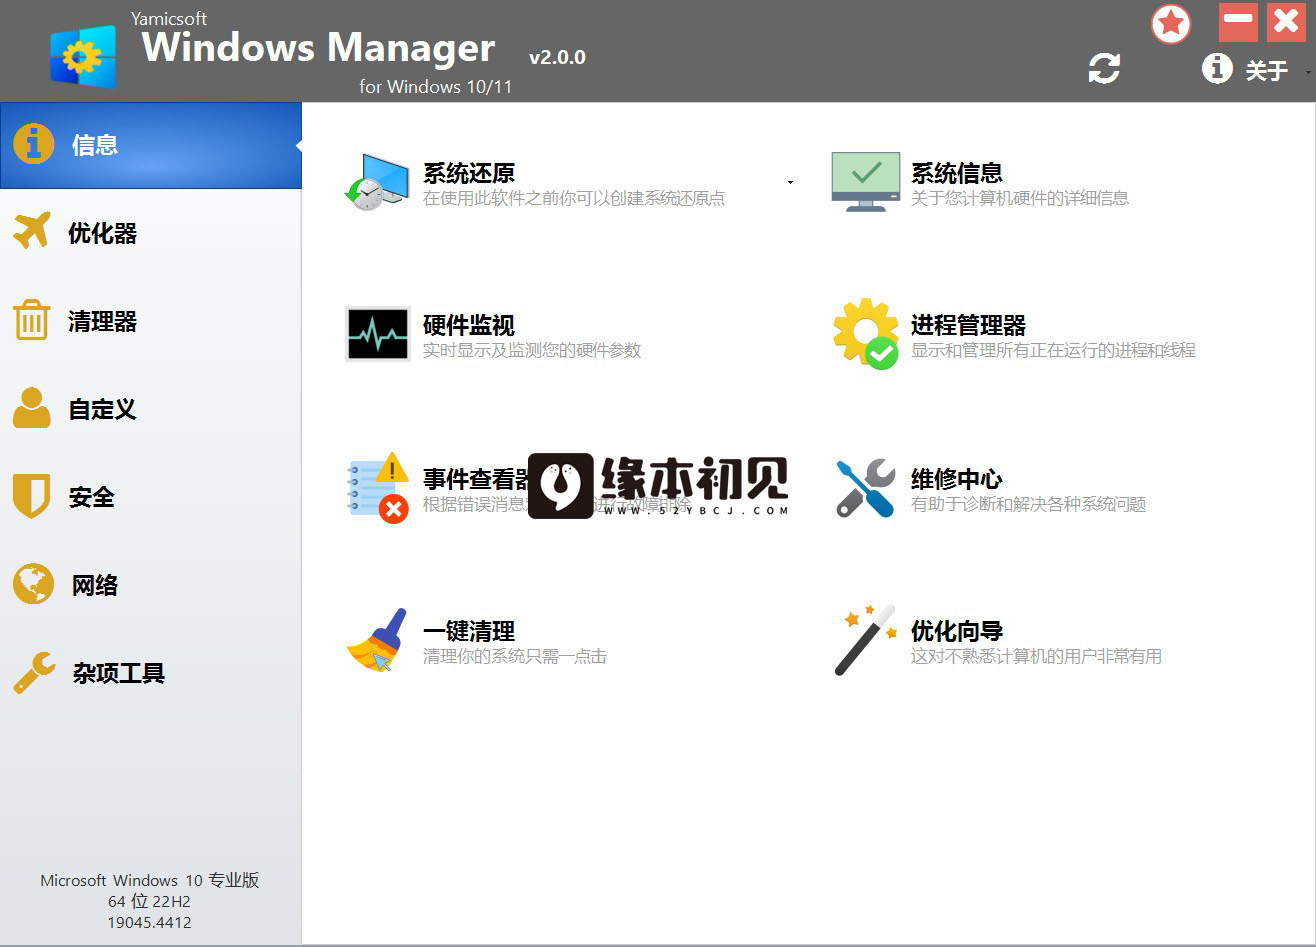Click the refresh arrows icon in header
1316x947 pixels.
tap(1104, 68)
